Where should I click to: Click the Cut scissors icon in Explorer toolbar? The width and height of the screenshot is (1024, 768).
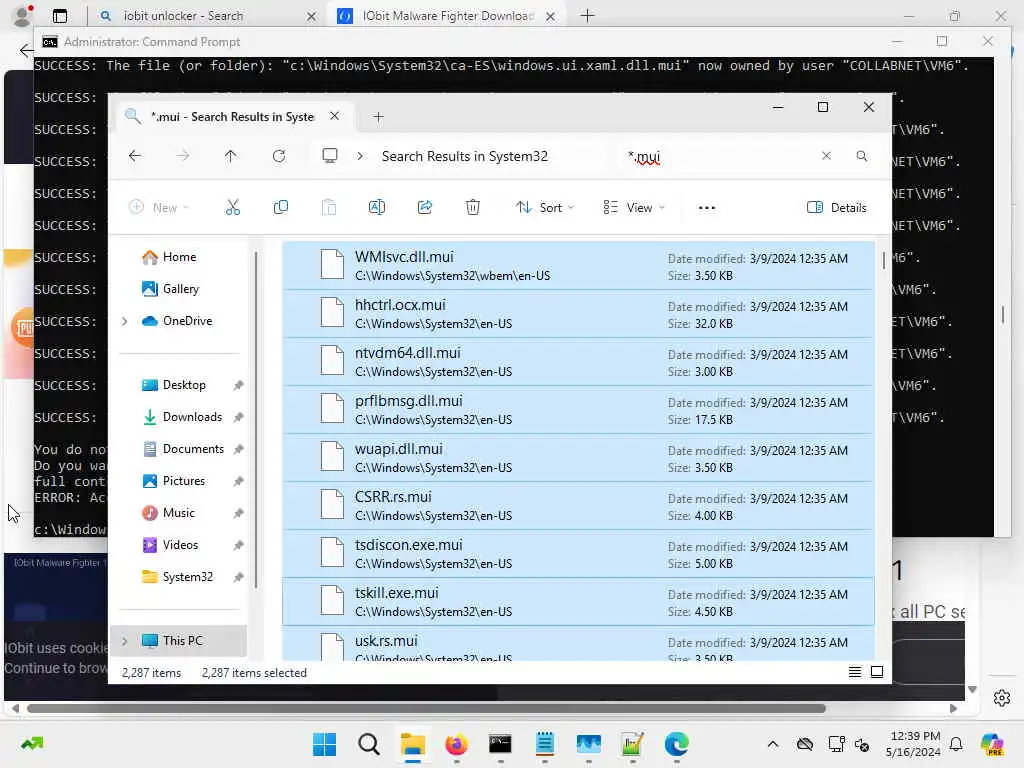[x=232, y=208]
